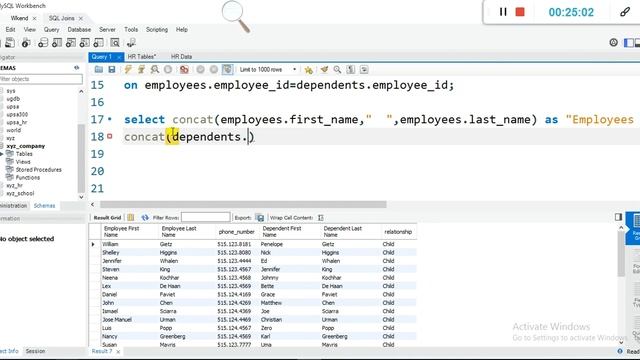Click the create stored procedure icon
This screenshot has height=360, width=640.
pos(84,42)
